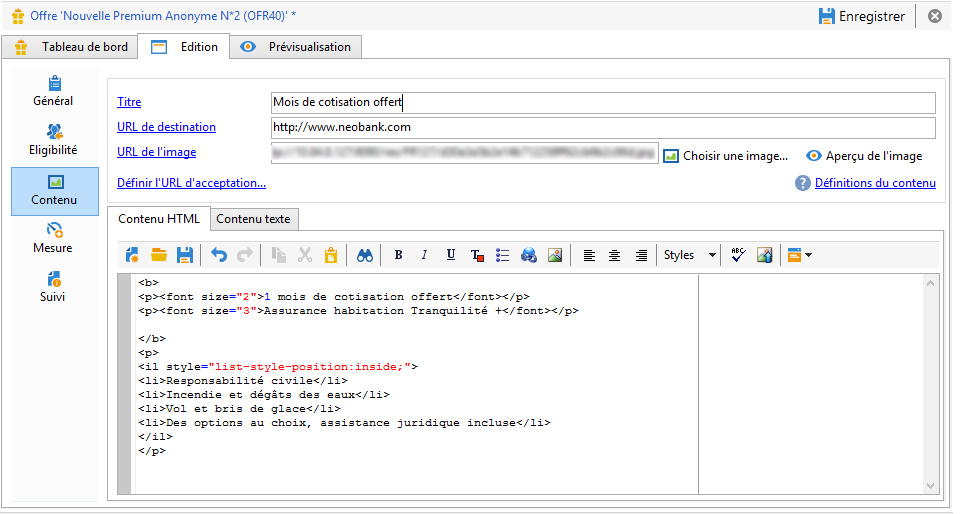Expand the layout icon's dropdown arrow
The height and width of the screenshot is (514, 963).
point(808,255)
